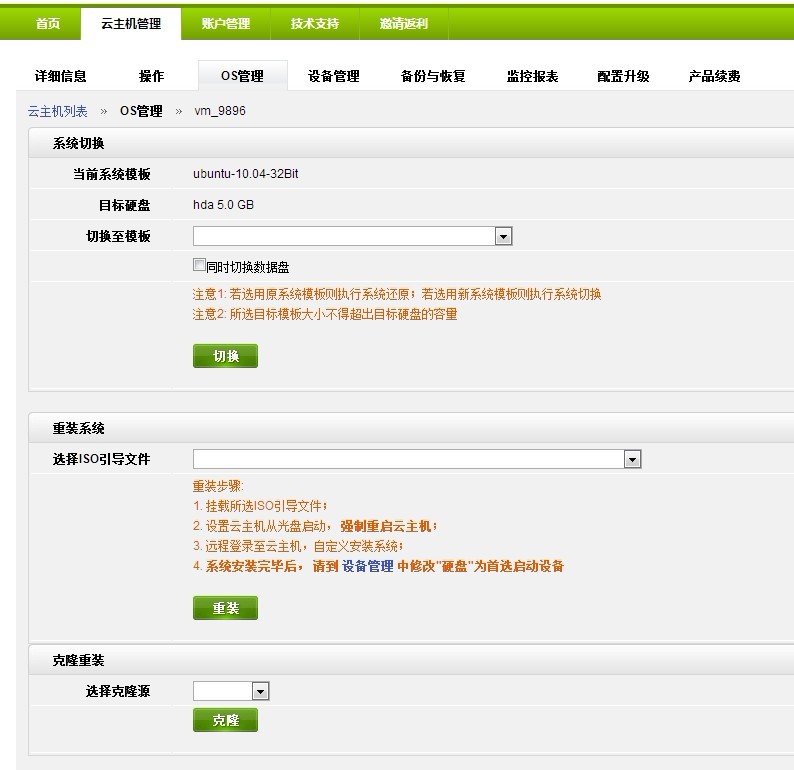
Task: Click the green 克隆 button
Action: point(225,720)
